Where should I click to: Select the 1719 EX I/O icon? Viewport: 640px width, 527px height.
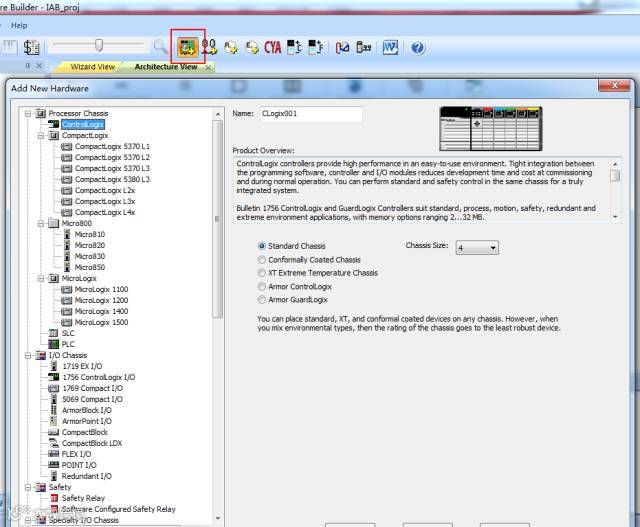tap(53, 366)
